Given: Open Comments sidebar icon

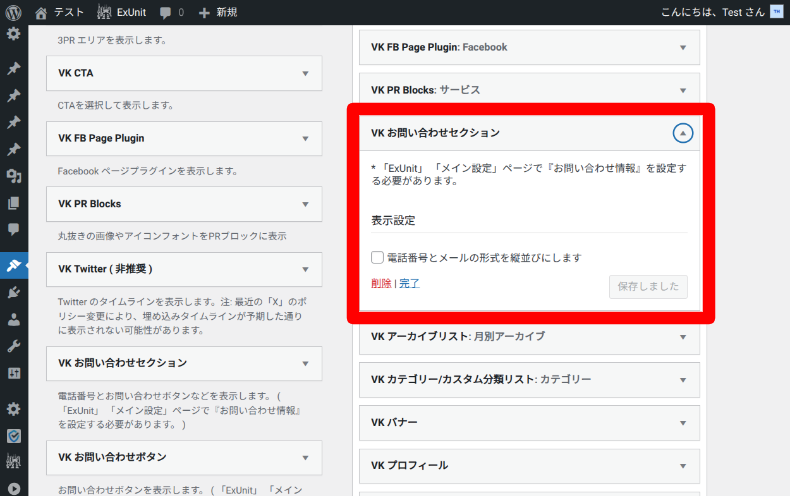Looking at the screenshot, I should (14, 229).
